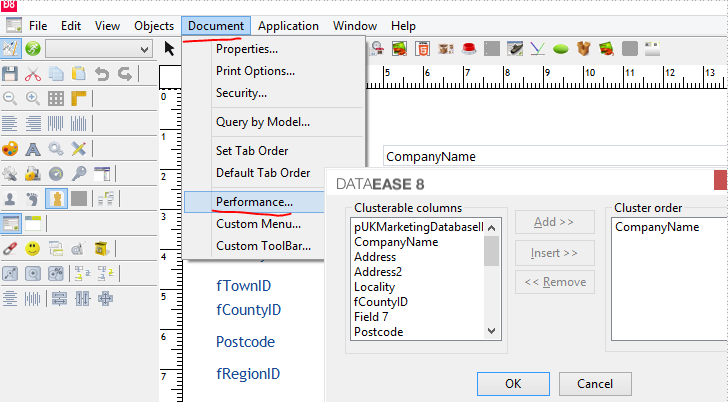
Task: Click the HTML5 icon in the top toolbar
Action: (x=422, y=48)
